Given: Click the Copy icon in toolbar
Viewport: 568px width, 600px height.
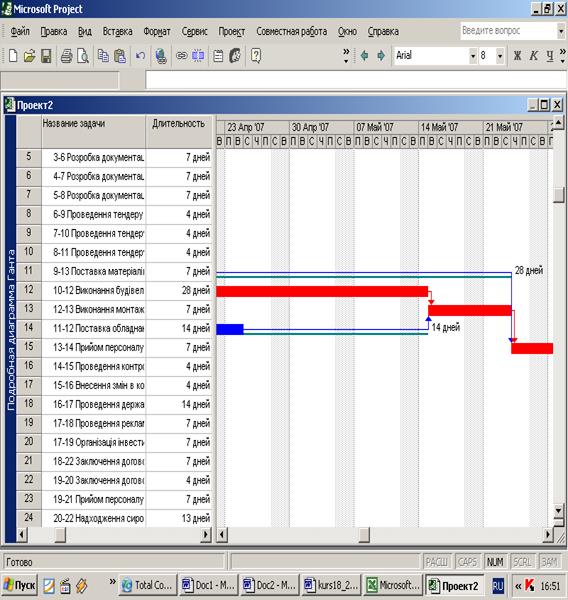Looking at the screenshot, I should point(103,56).
